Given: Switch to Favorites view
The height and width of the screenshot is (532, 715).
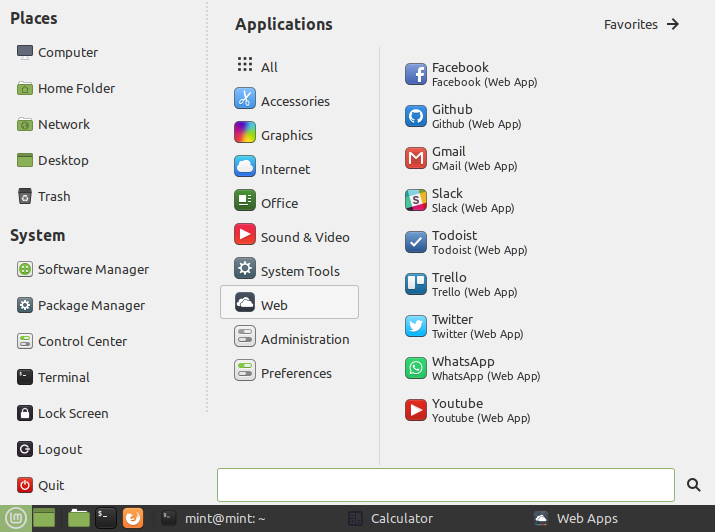Looking at the screenshot, I should pos(641,24).
